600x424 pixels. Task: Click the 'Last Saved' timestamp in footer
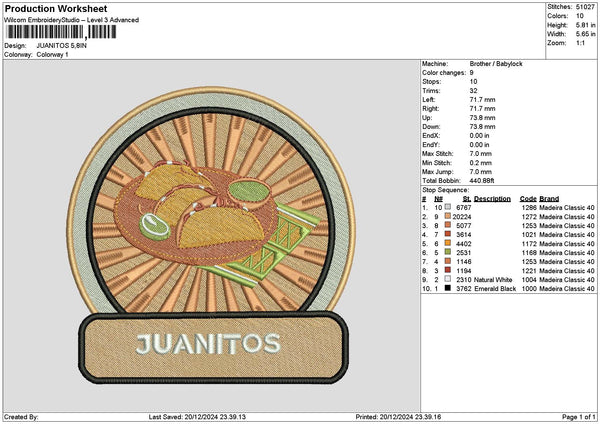point(197,417)
